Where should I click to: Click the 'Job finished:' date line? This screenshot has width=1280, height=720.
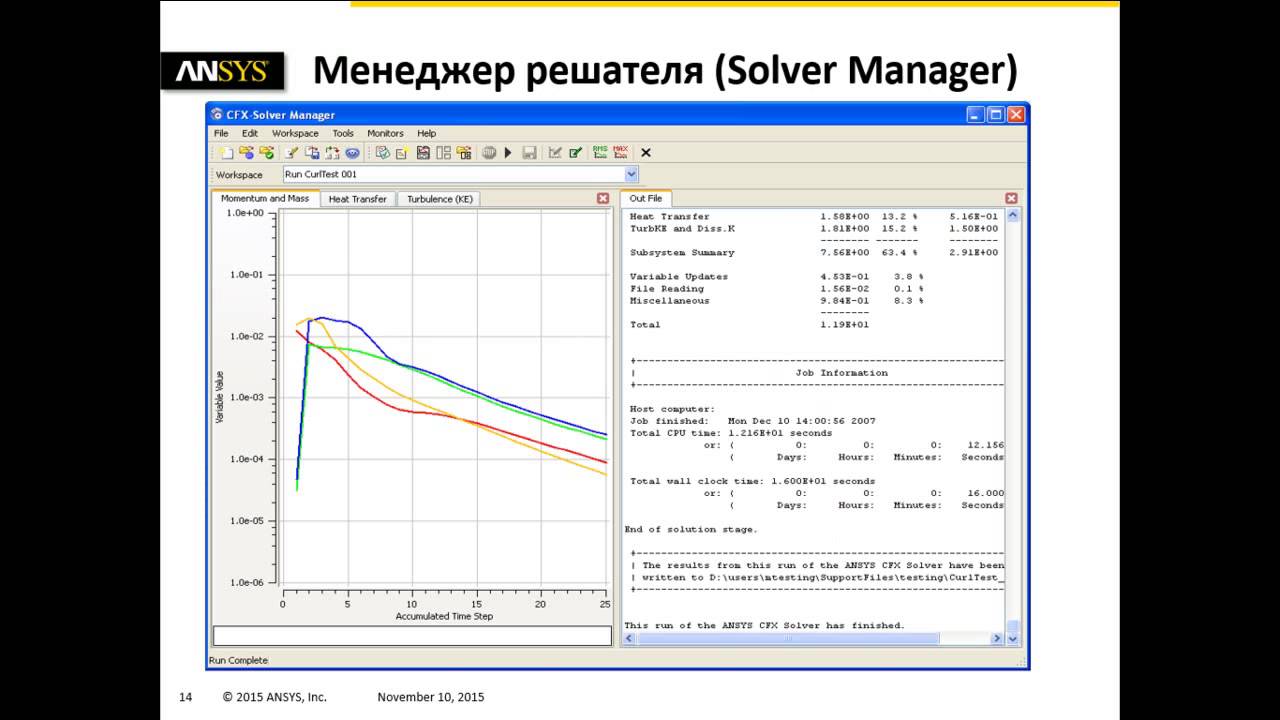click(753, 421)
